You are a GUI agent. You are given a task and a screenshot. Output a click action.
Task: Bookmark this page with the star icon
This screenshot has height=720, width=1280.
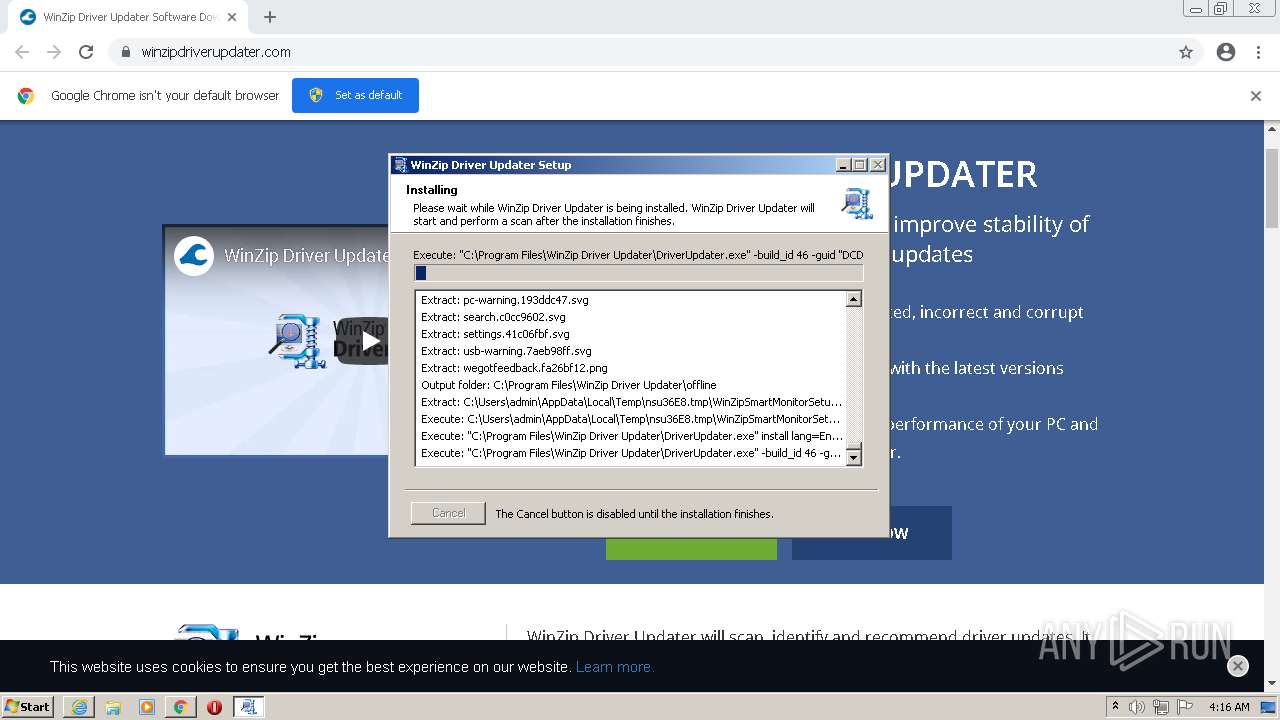[1186, 52]
